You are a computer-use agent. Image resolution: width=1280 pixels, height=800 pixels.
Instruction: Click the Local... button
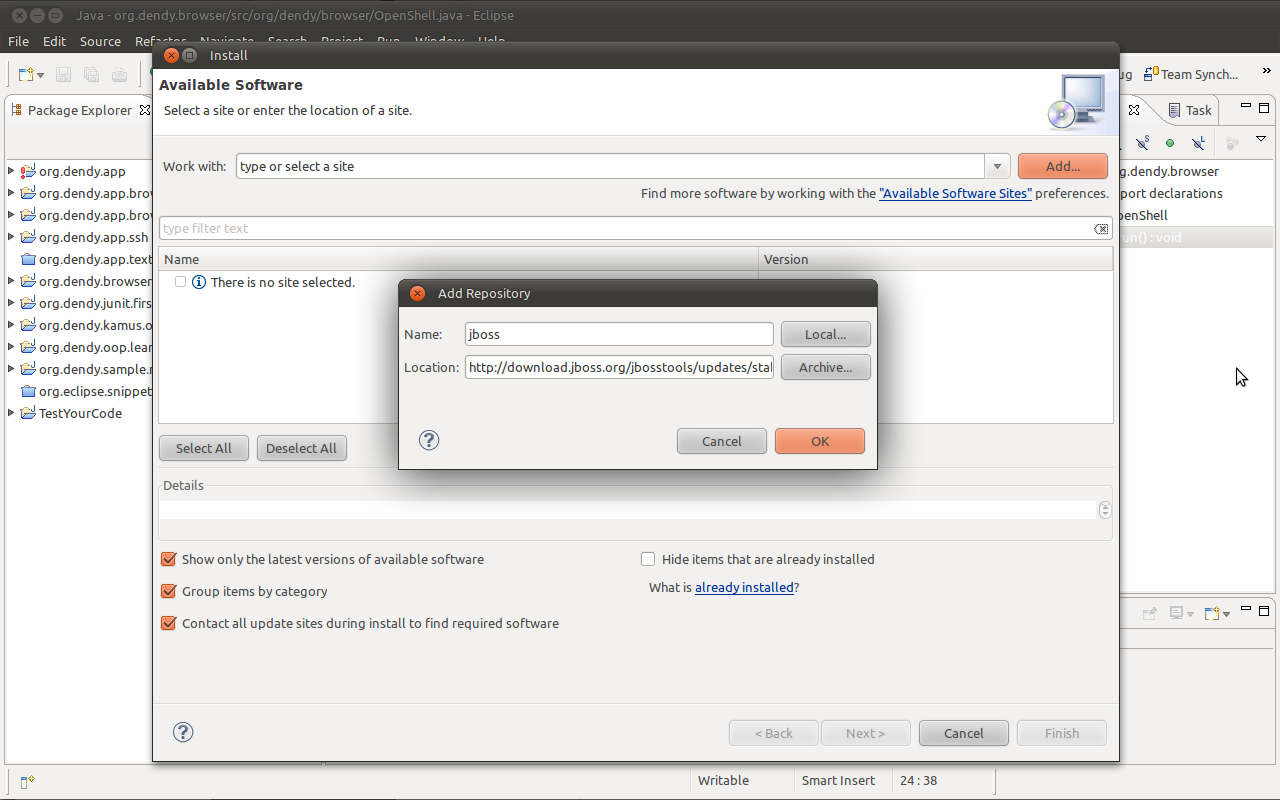(x=826, y=334)
